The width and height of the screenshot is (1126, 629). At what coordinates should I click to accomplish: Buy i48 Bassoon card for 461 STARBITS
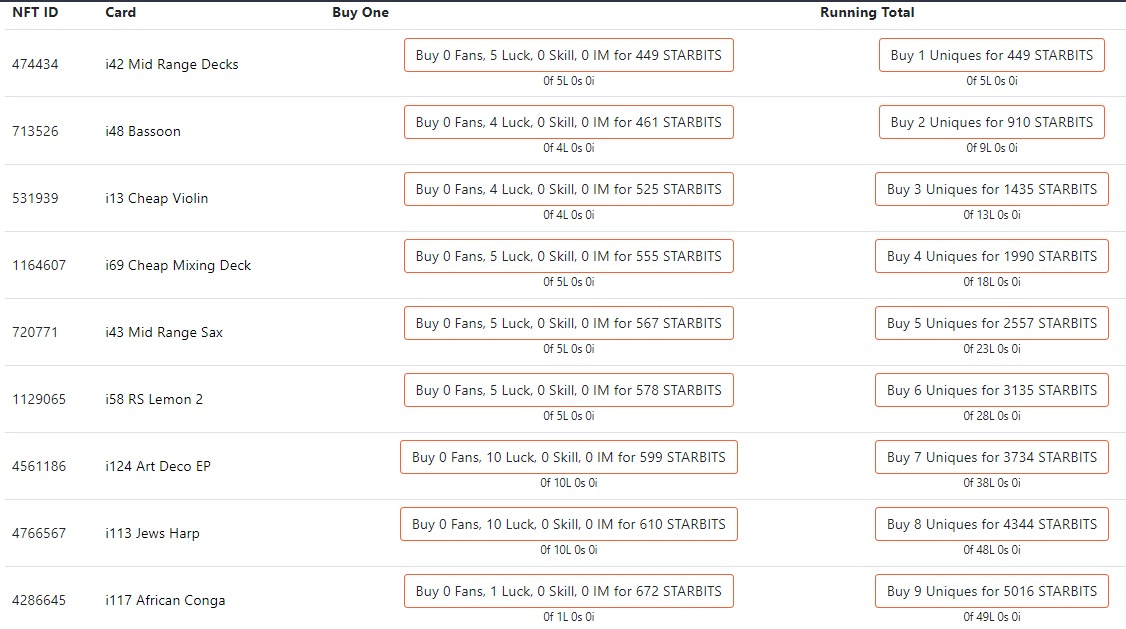(569, 122)
